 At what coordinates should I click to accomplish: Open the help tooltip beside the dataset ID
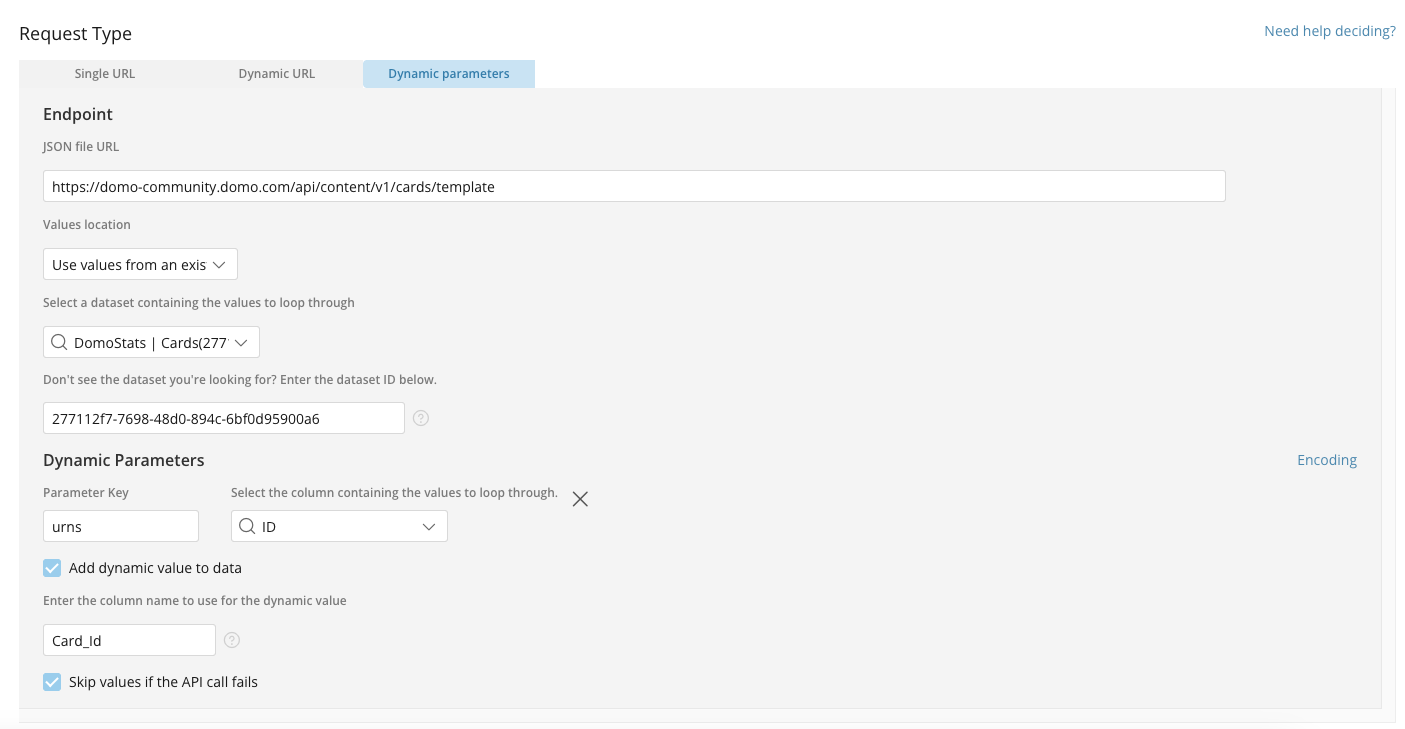[x=421, y=418]
